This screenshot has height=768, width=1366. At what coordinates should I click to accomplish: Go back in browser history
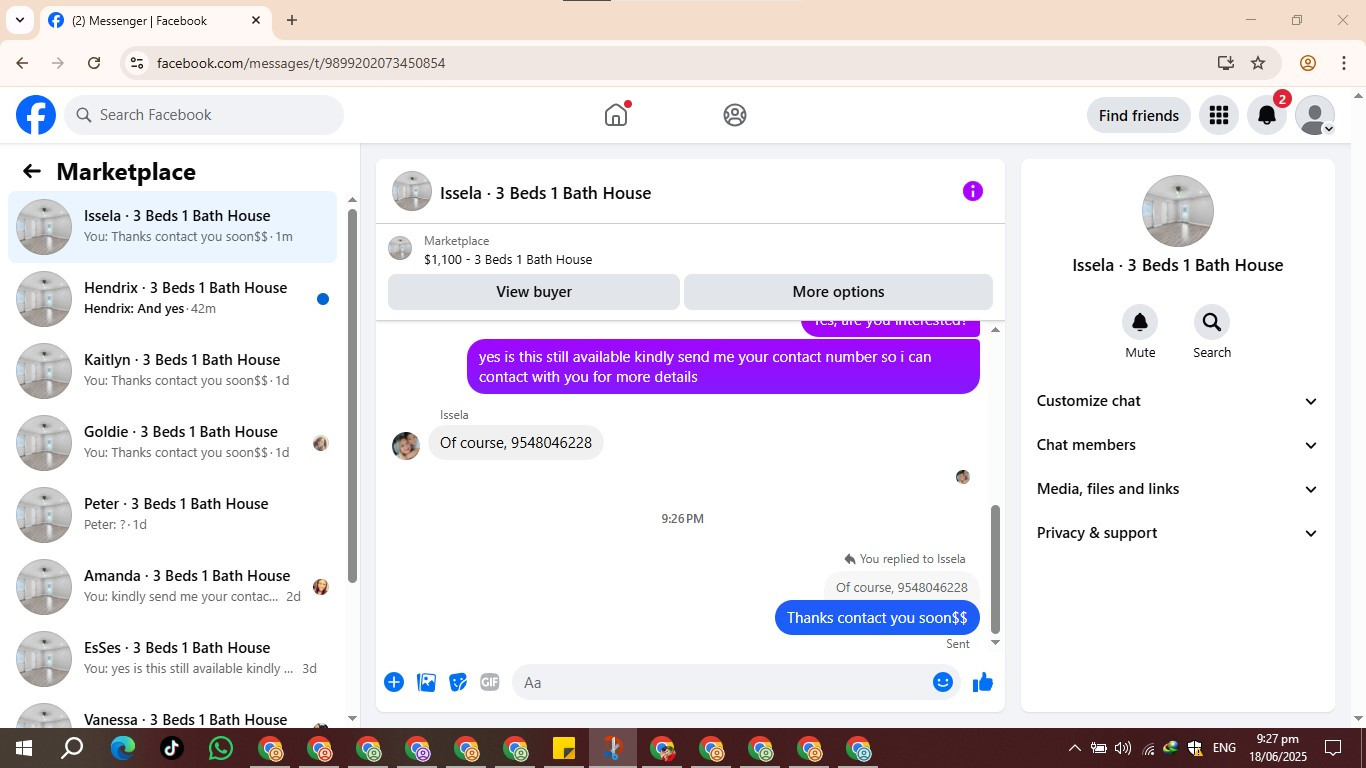pyautogui.click(x=22, y=63)
